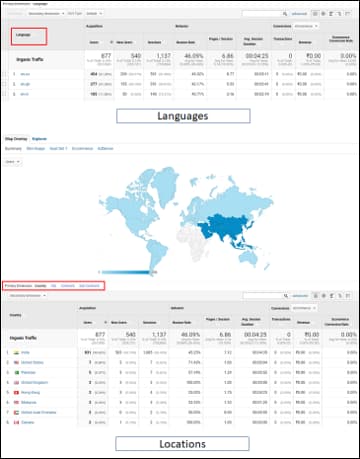Tick the checkbox for the third language row

(x=4, y=94)
